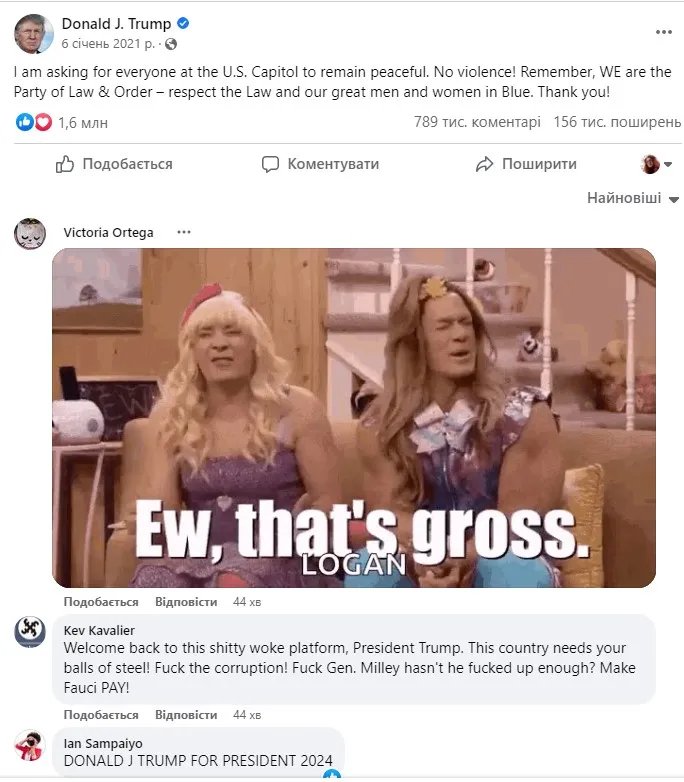Open Donald J. Trump profile picture
This screenshot has width=684, height=782.
[x=33, y=33]
